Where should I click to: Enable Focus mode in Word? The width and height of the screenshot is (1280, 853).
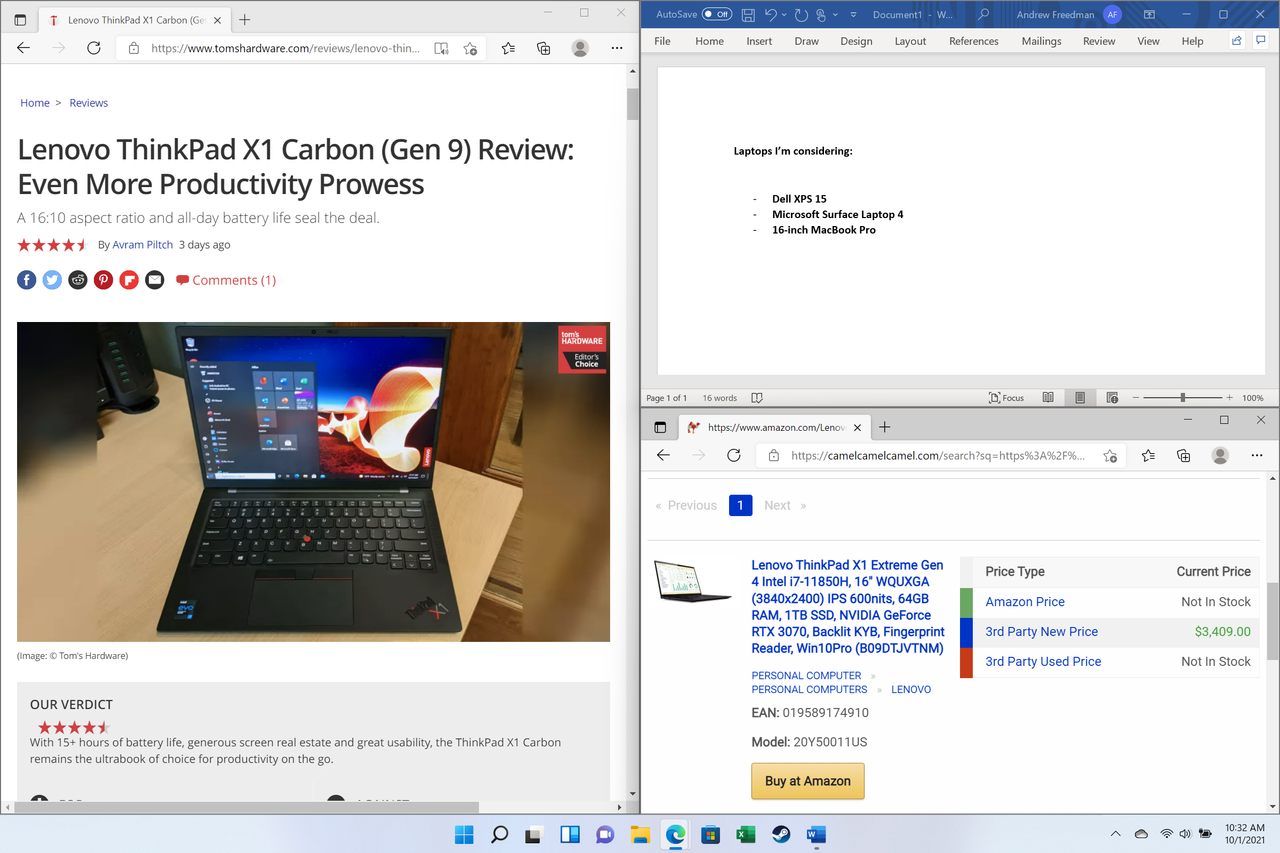coord(1006,398)
